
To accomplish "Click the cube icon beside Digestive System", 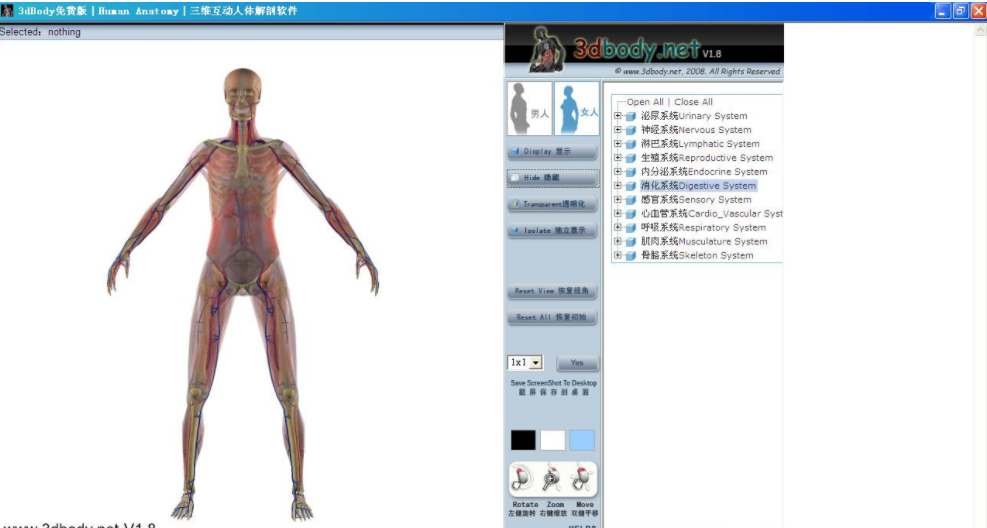I will click(x=631, y=186).
